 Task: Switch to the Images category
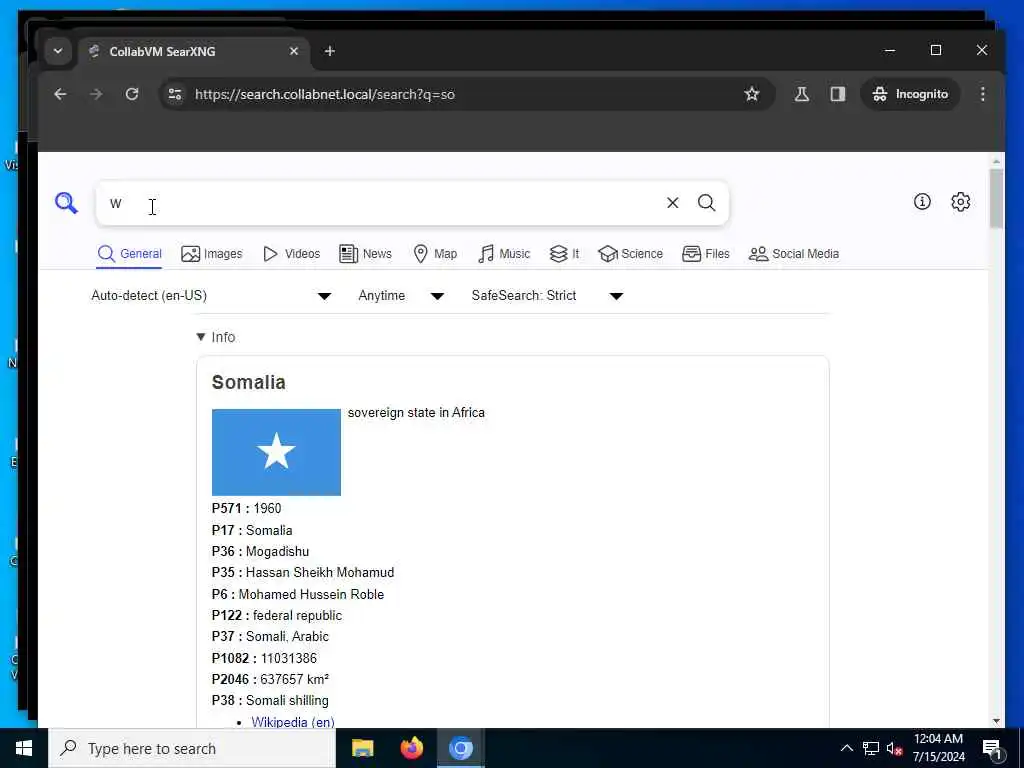click(x=212, y=254)
